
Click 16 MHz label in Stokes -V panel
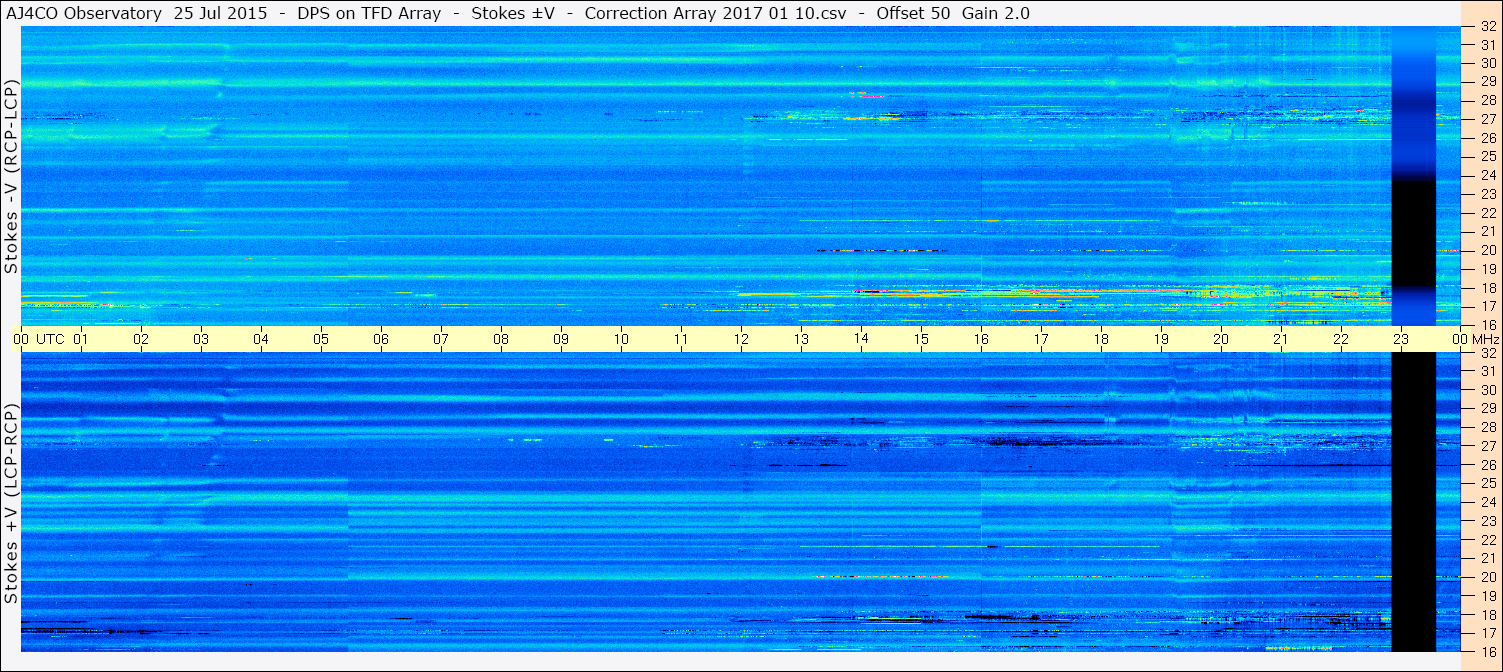(x=1487, y=324)
